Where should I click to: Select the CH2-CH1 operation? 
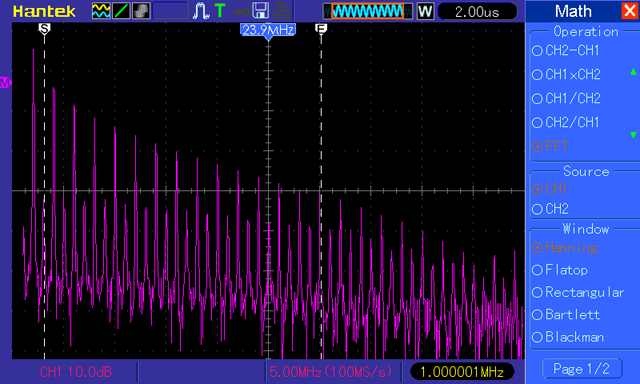(566, 51)
